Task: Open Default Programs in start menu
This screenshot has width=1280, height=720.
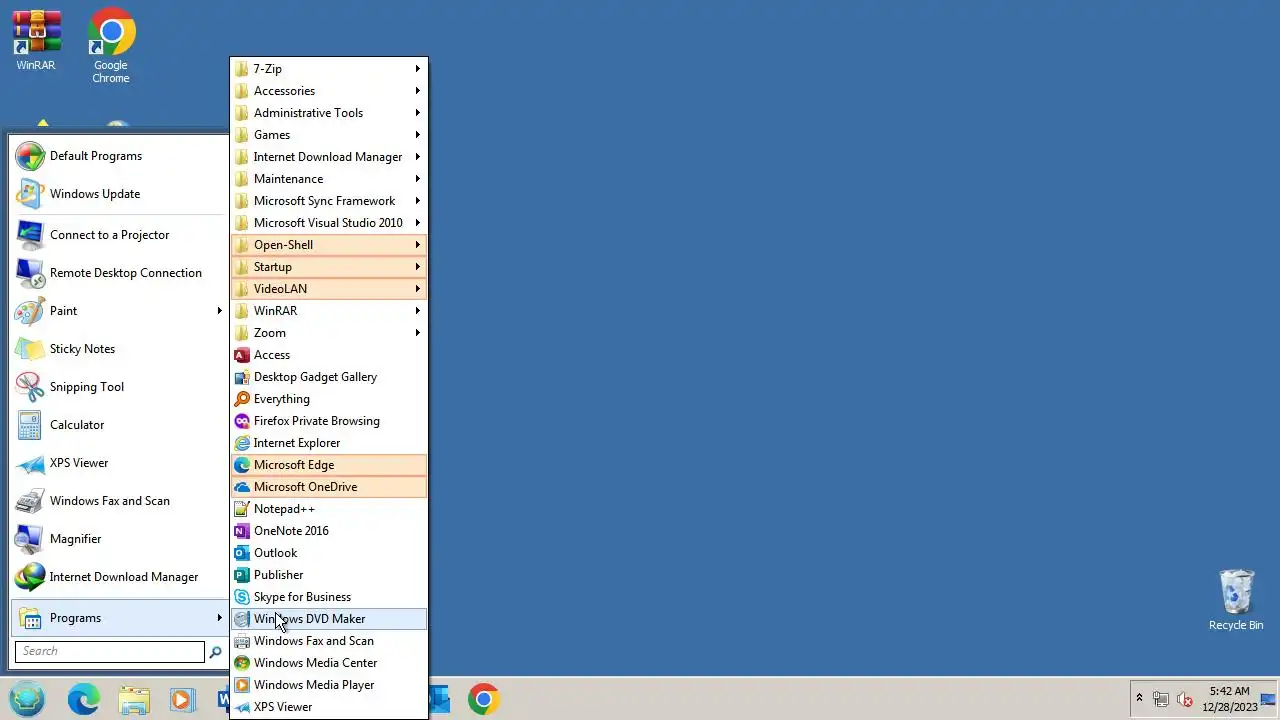Action: [x=119, y=156]
